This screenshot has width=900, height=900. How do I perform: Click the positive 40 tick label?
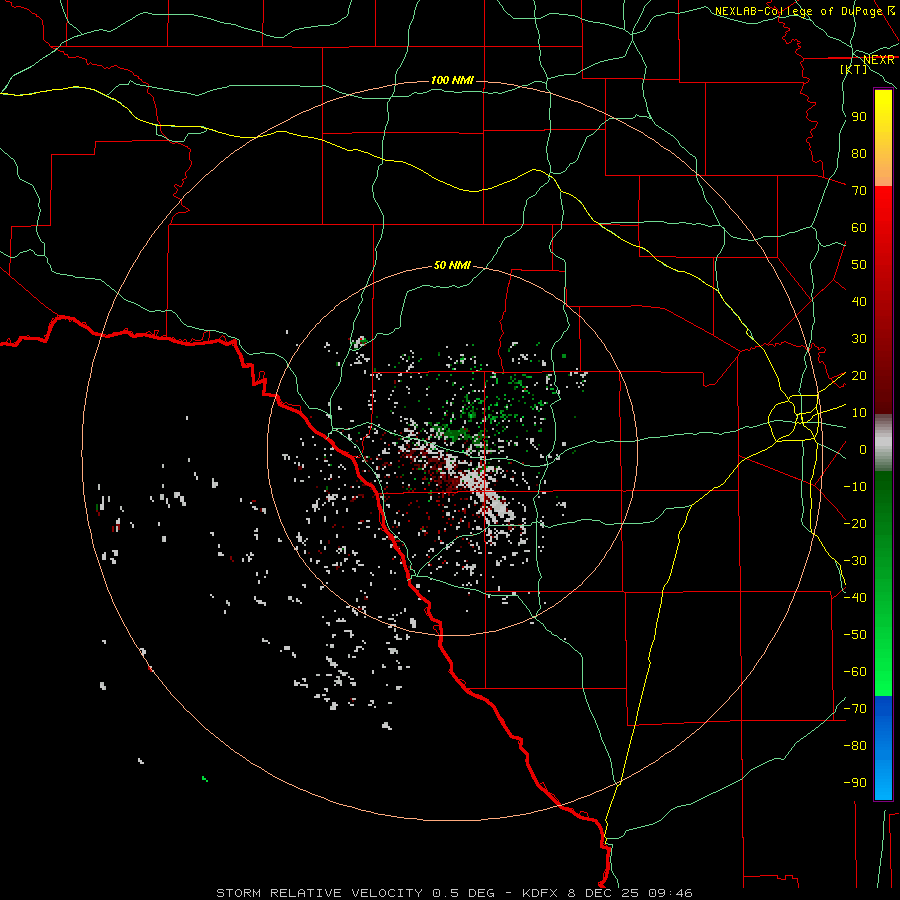(x=859, y=301)
